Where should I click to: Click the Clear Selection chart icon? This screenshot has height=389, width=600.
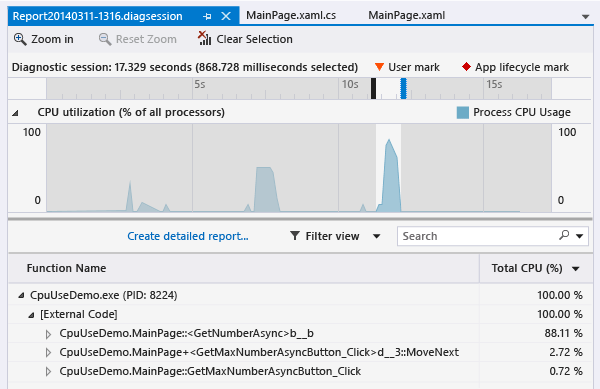tap(204, 38)
